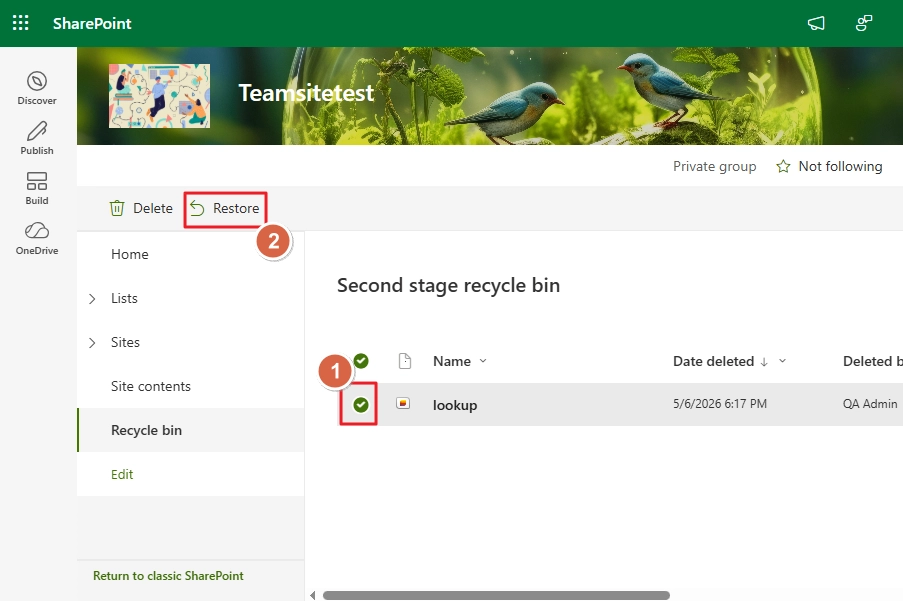Open Publish in the left rail

37,138
